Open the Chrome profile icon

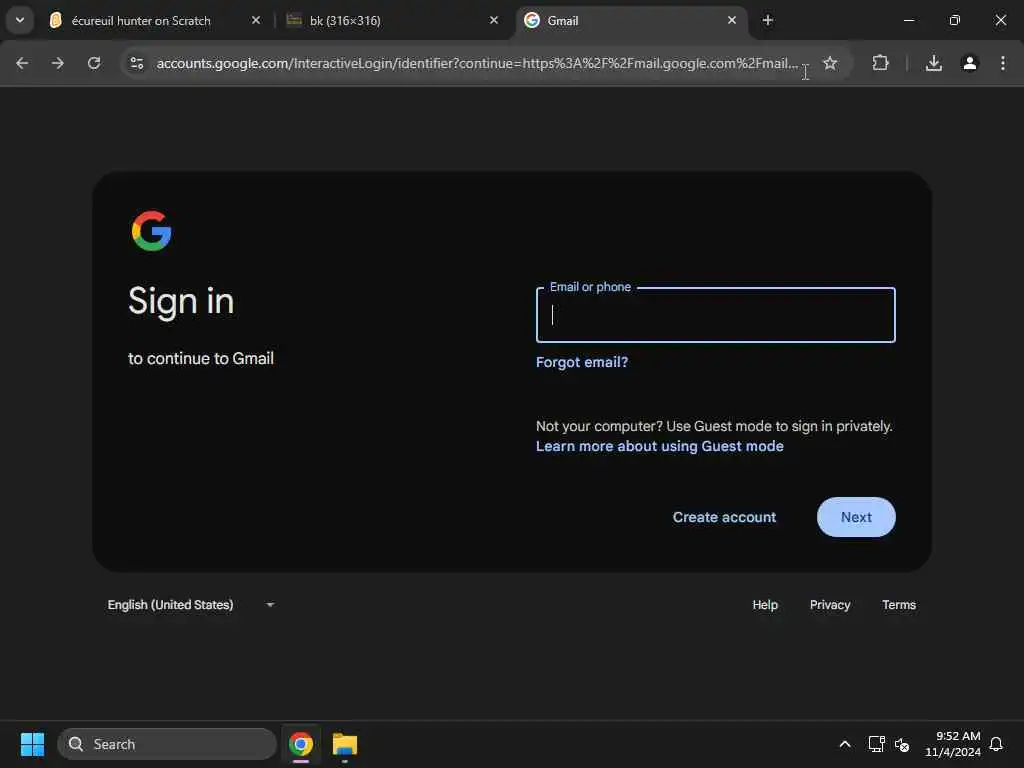point(970,63)
